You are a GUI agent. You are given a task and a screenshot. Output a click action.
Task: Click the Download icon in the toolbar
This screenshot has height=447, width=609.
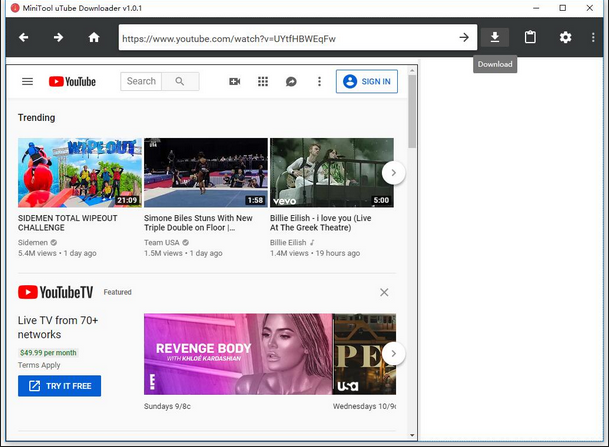[495, 37]
